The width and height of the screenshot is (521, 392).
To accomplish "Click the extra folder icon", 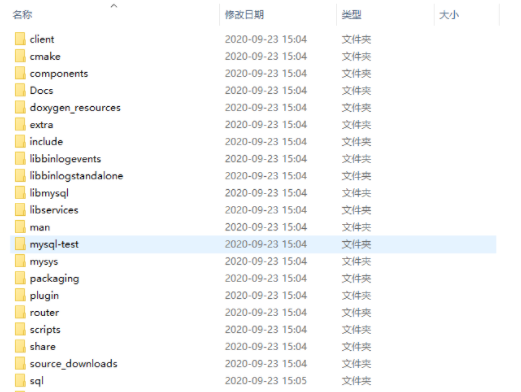I will pos(20,124).
